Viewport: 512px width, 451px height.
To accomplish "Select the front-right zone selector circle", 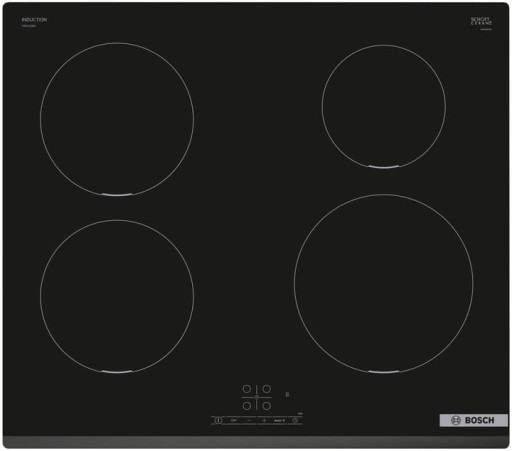I will point(266,406).
